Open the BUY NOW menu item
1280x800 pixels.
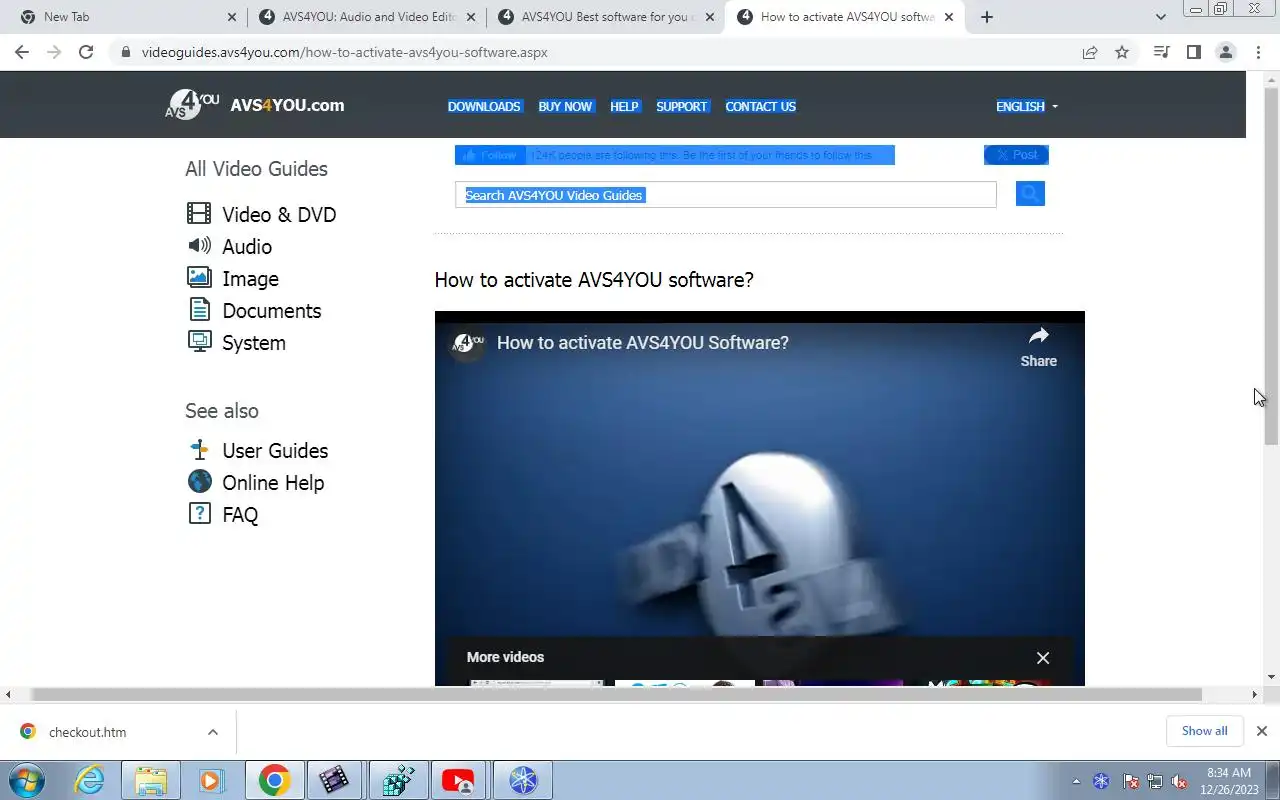565,106
